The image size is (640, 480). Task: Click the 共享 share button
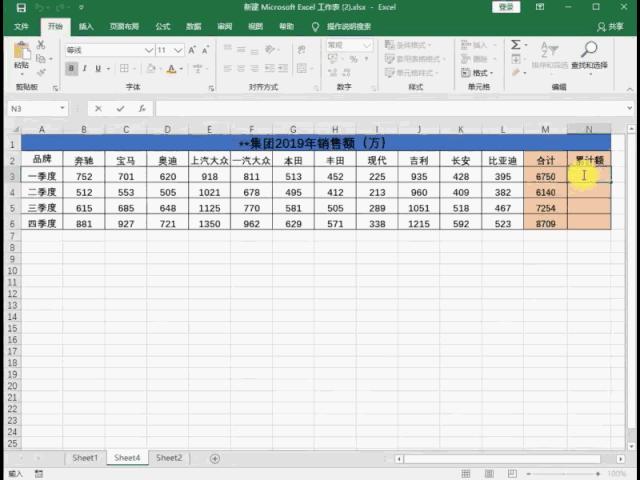(610, 27)
